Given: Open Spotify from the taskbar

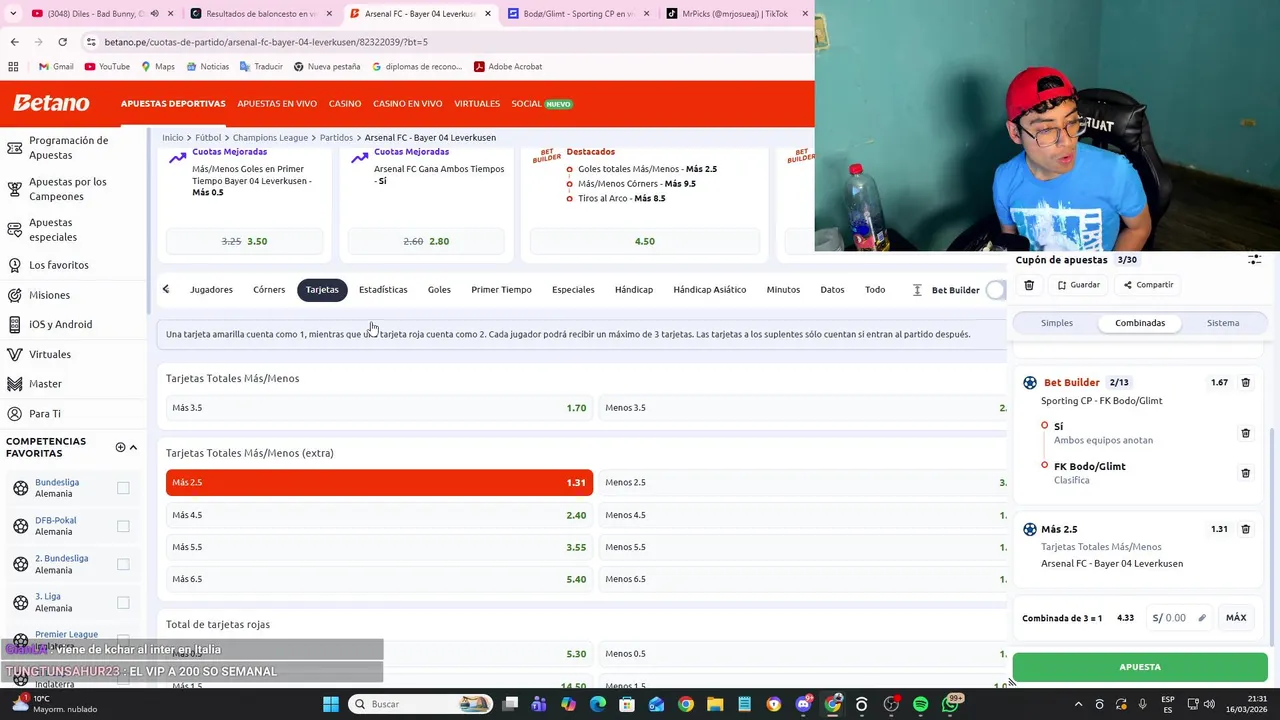Looking at the screenshot, I should click(920, 704).
